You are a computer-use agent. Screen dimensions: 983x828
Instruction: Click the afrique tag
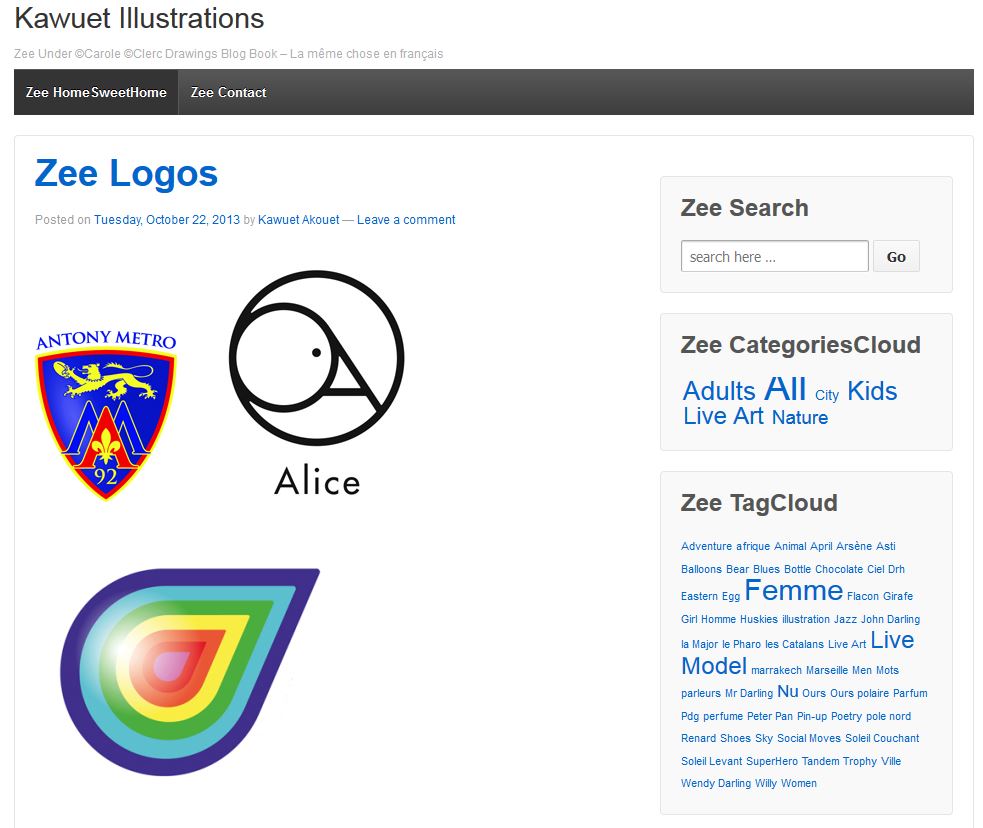(x=753, y=546)
